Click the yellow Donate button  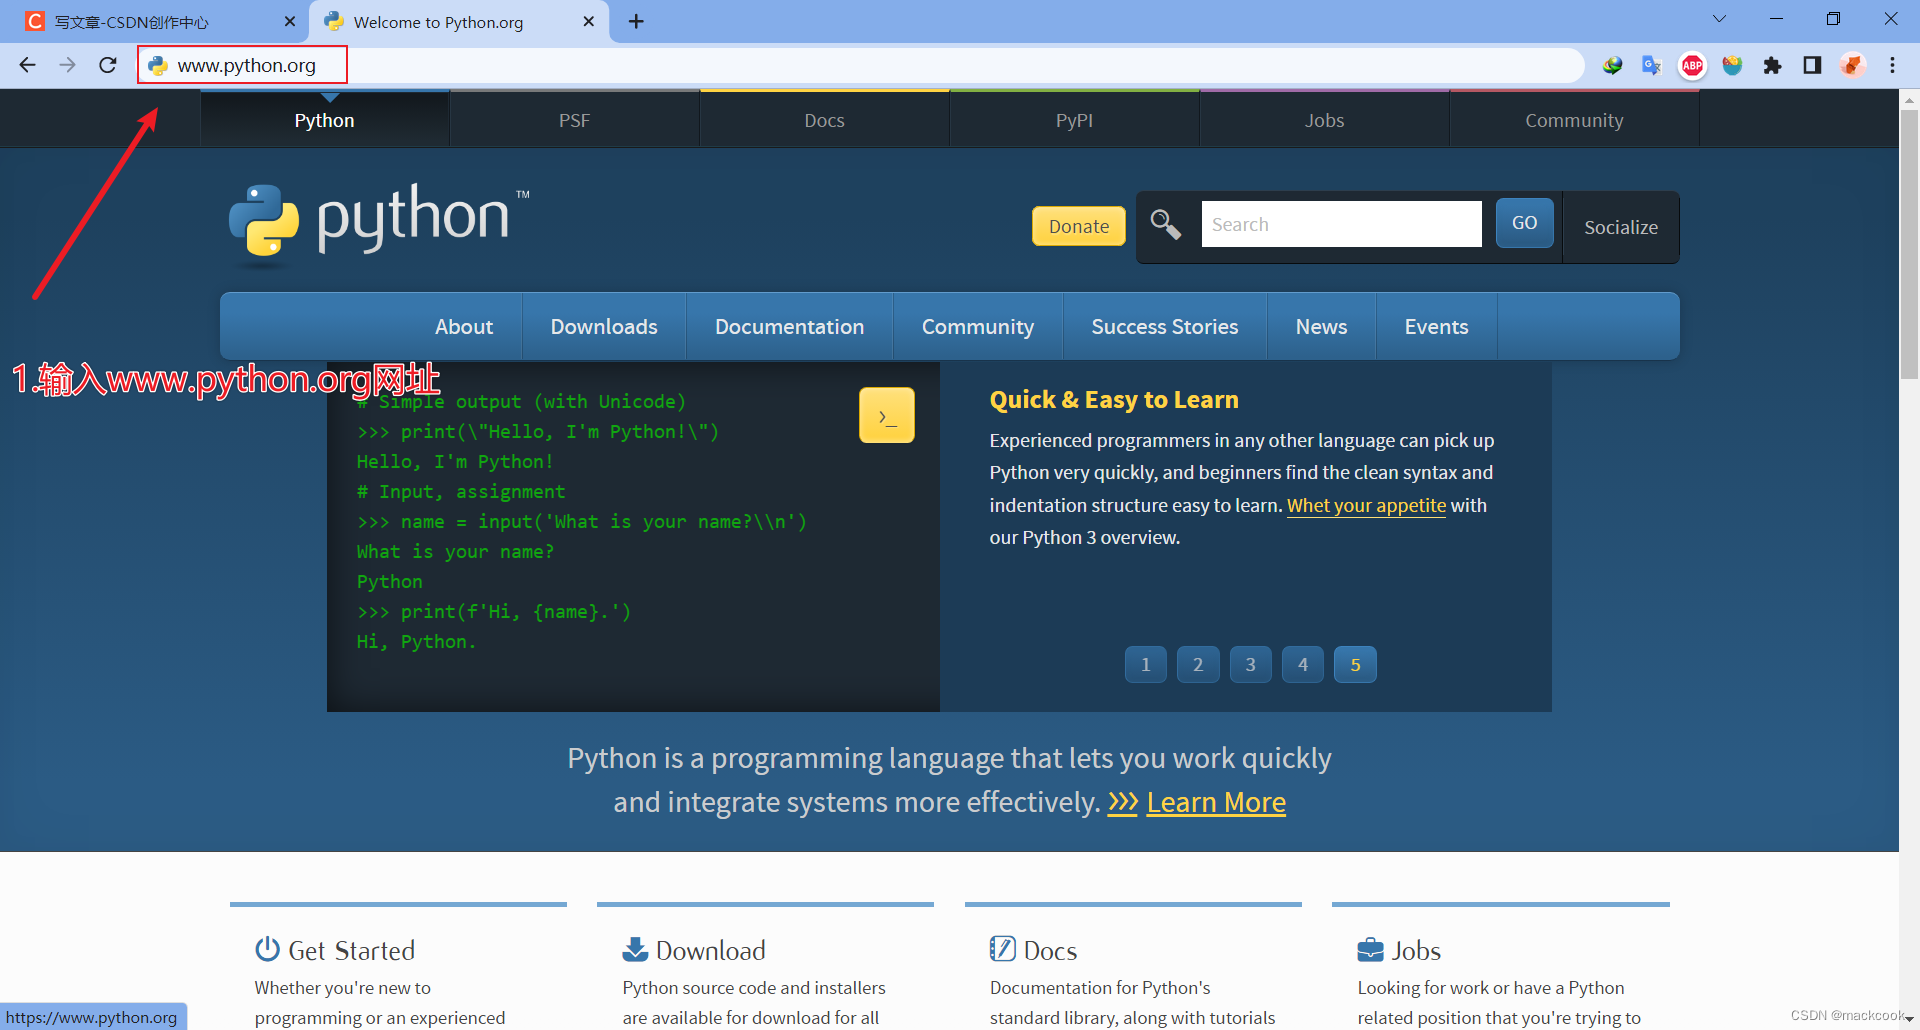click(1078, 226)
